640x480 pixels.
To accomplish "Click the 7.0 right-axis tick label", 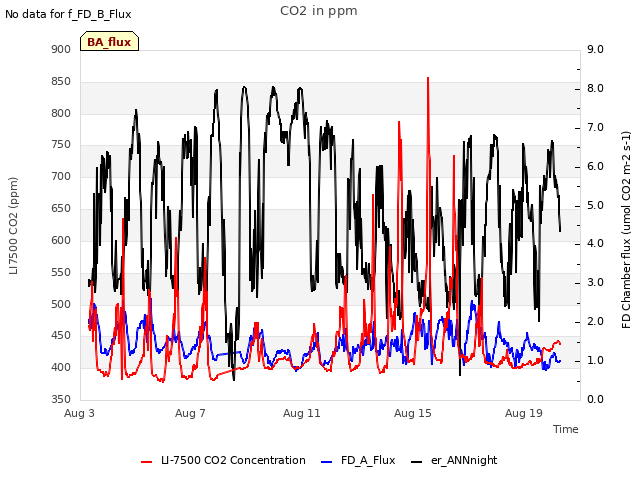I will click(596, 128).
